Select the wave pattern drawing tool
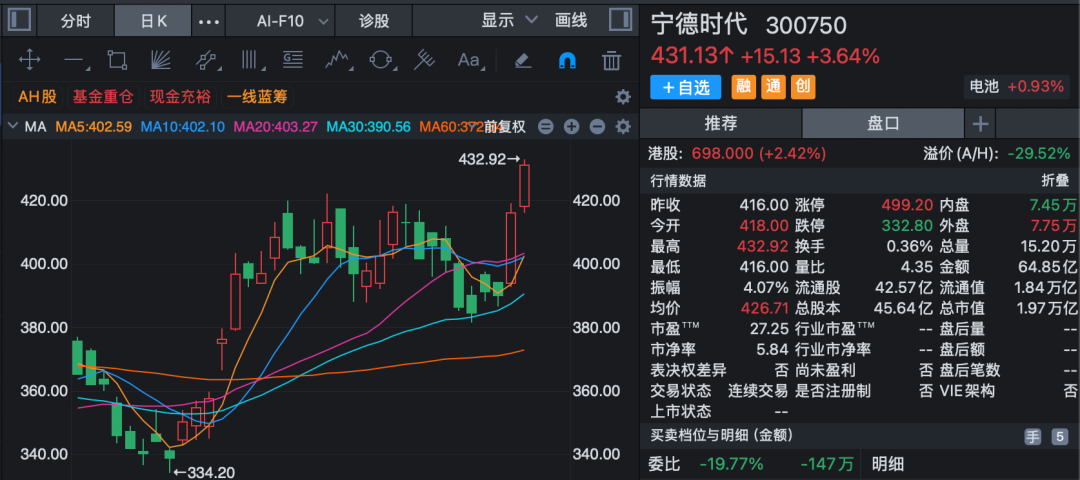This screenshot has width=1080, height=480. 337,60
